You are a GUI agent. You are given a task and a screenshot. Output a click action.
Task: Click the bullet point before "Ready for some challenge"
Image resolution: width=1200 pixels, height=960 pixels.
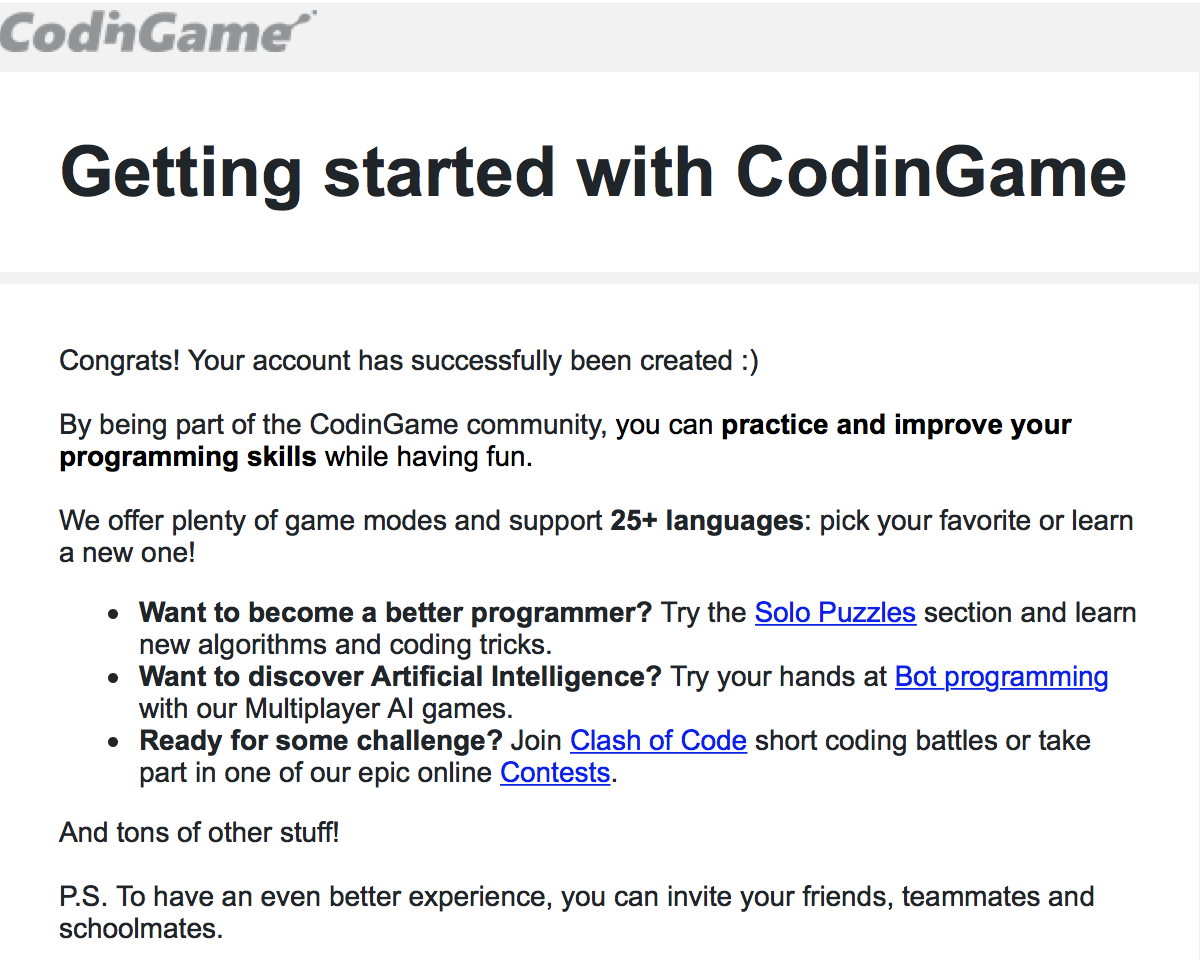[116, 742]
